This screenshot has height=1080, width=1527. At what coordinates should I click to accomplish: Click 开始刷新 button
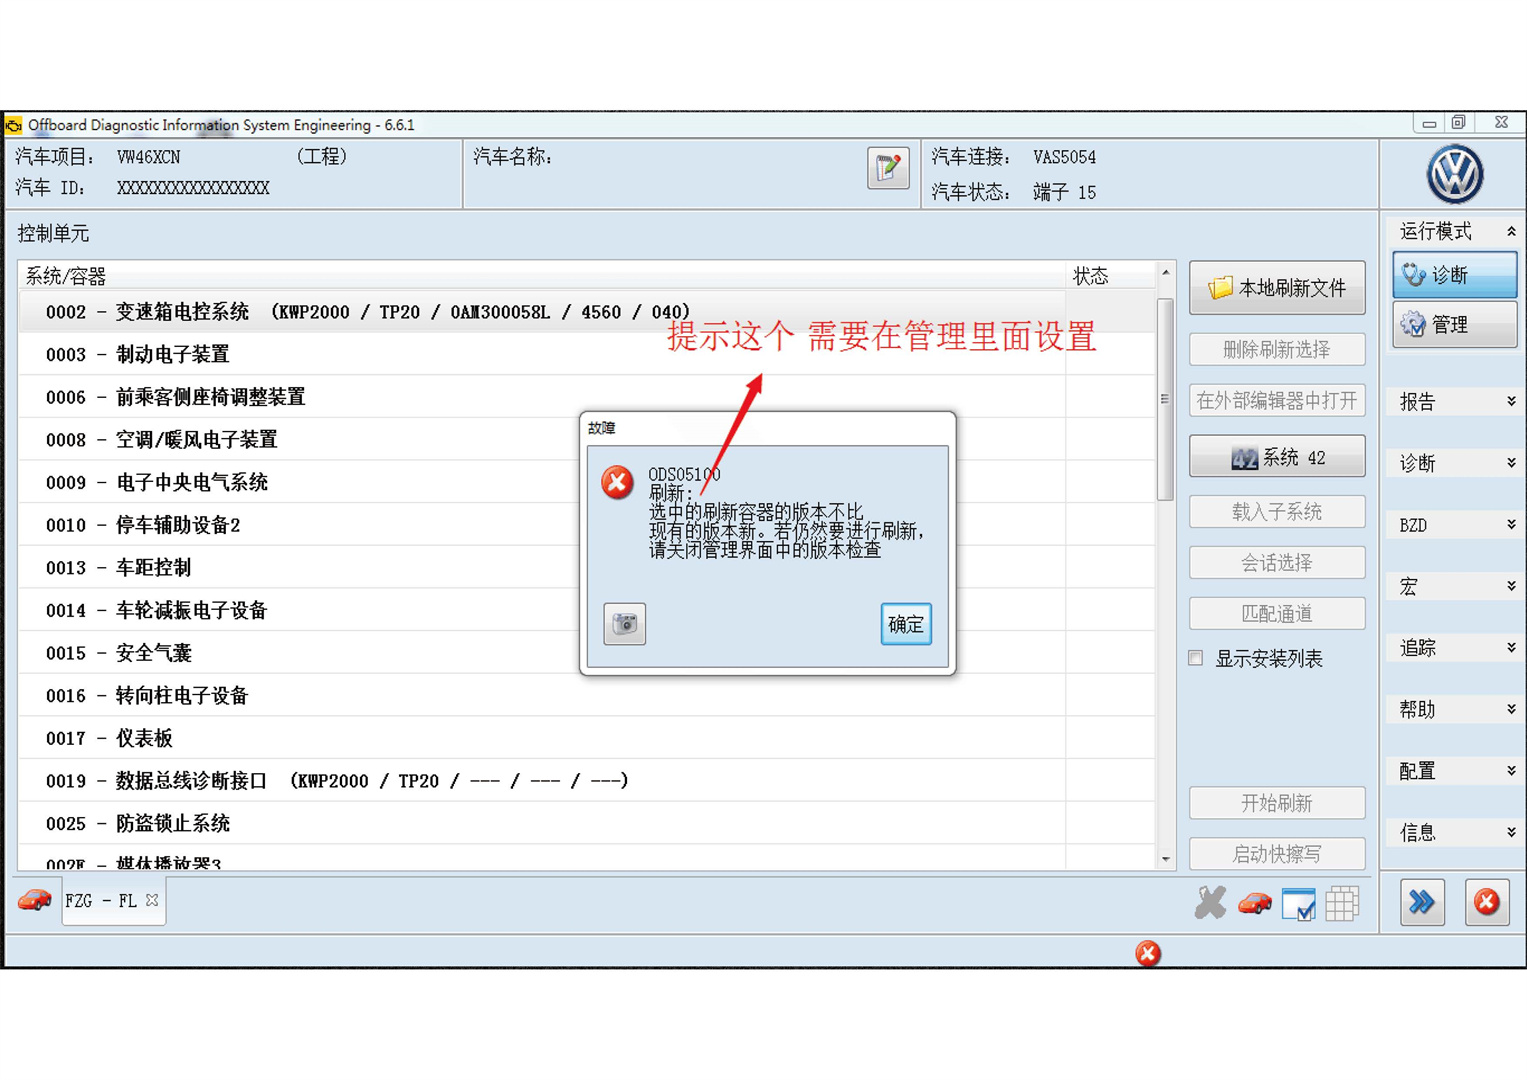(x=1277, y=803)
